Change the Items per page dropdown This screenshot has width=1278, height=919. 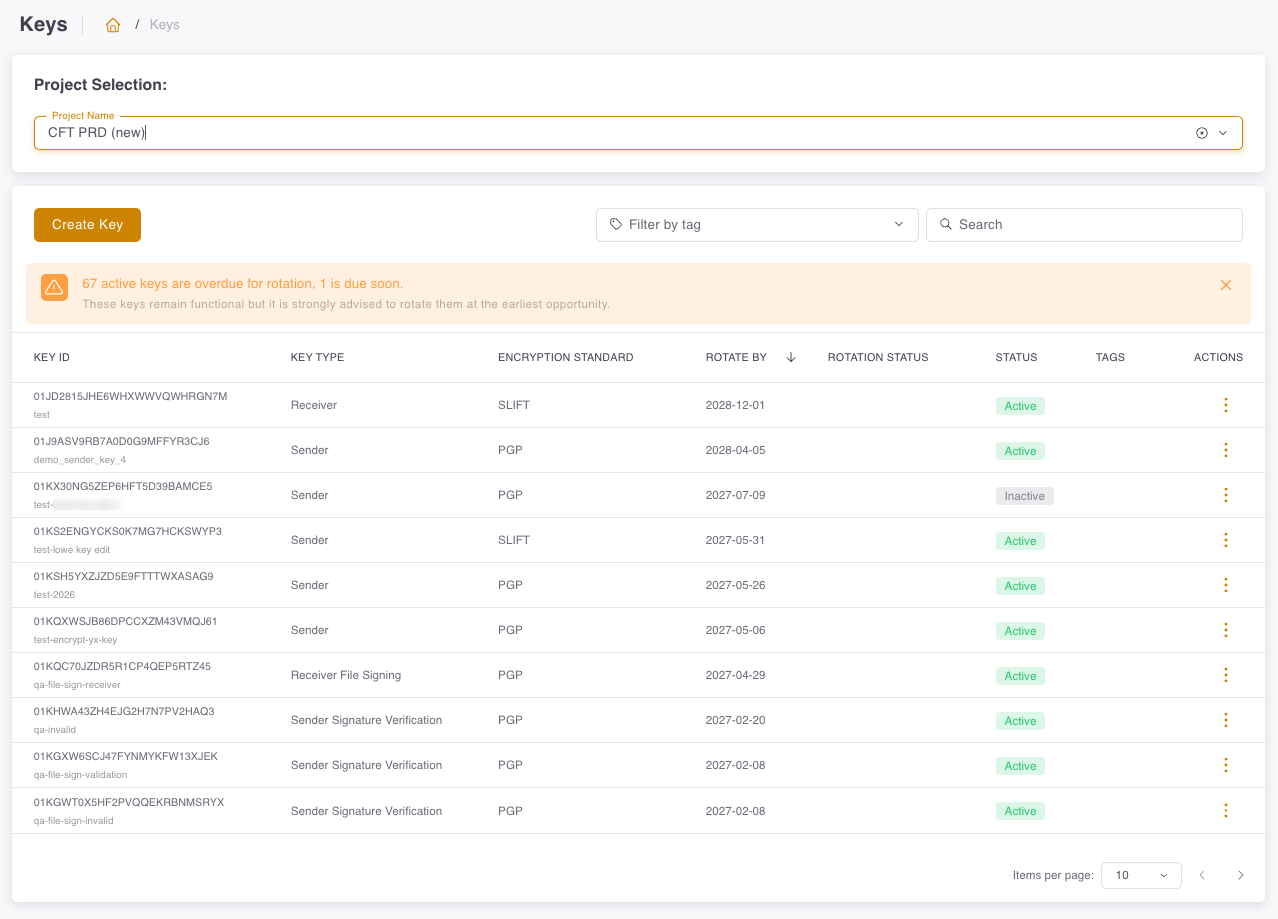(x=1141, y=875)
